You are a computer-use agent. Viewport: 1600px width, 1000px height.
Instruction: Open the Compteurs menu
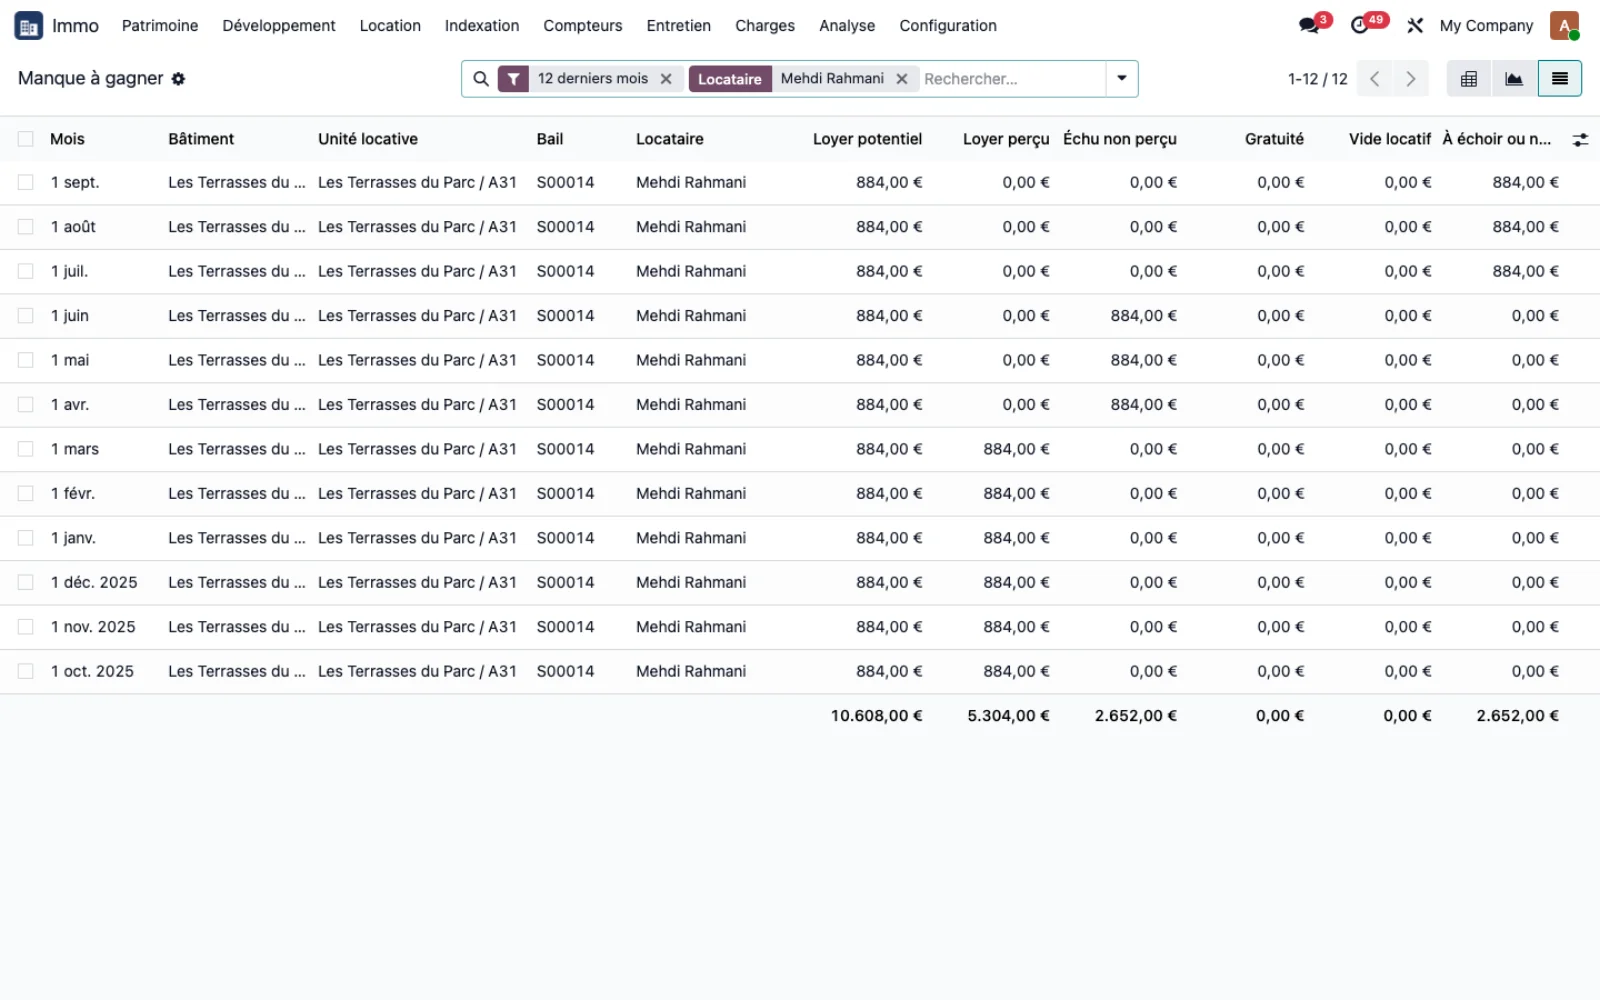(x=583, y=26)
